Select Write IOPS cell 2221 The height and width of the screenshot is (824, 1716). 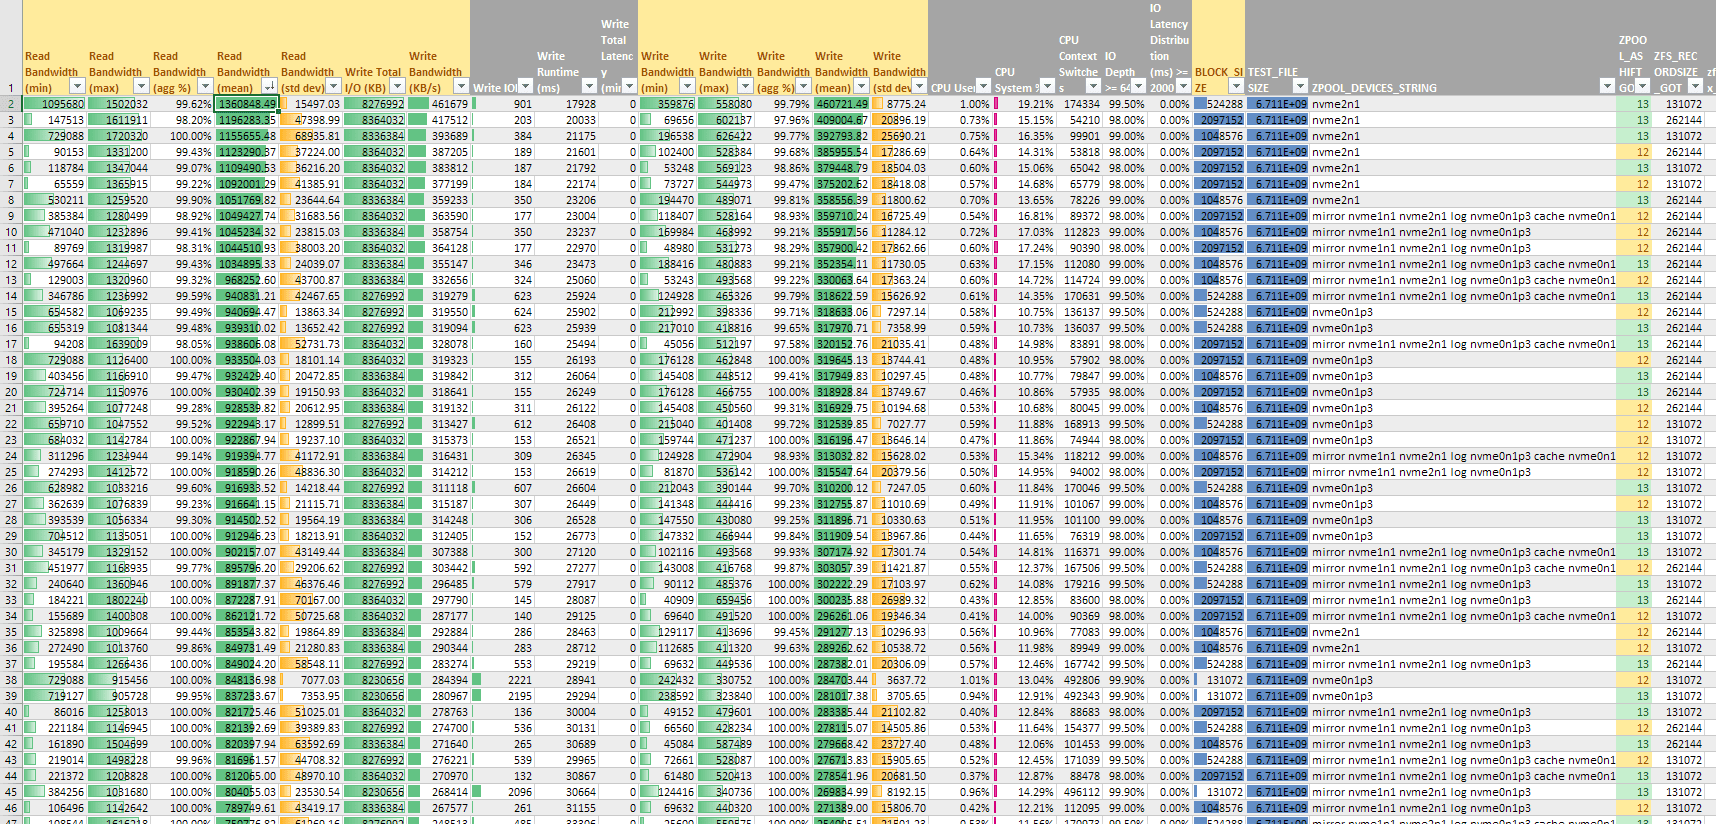click(503, 680)
